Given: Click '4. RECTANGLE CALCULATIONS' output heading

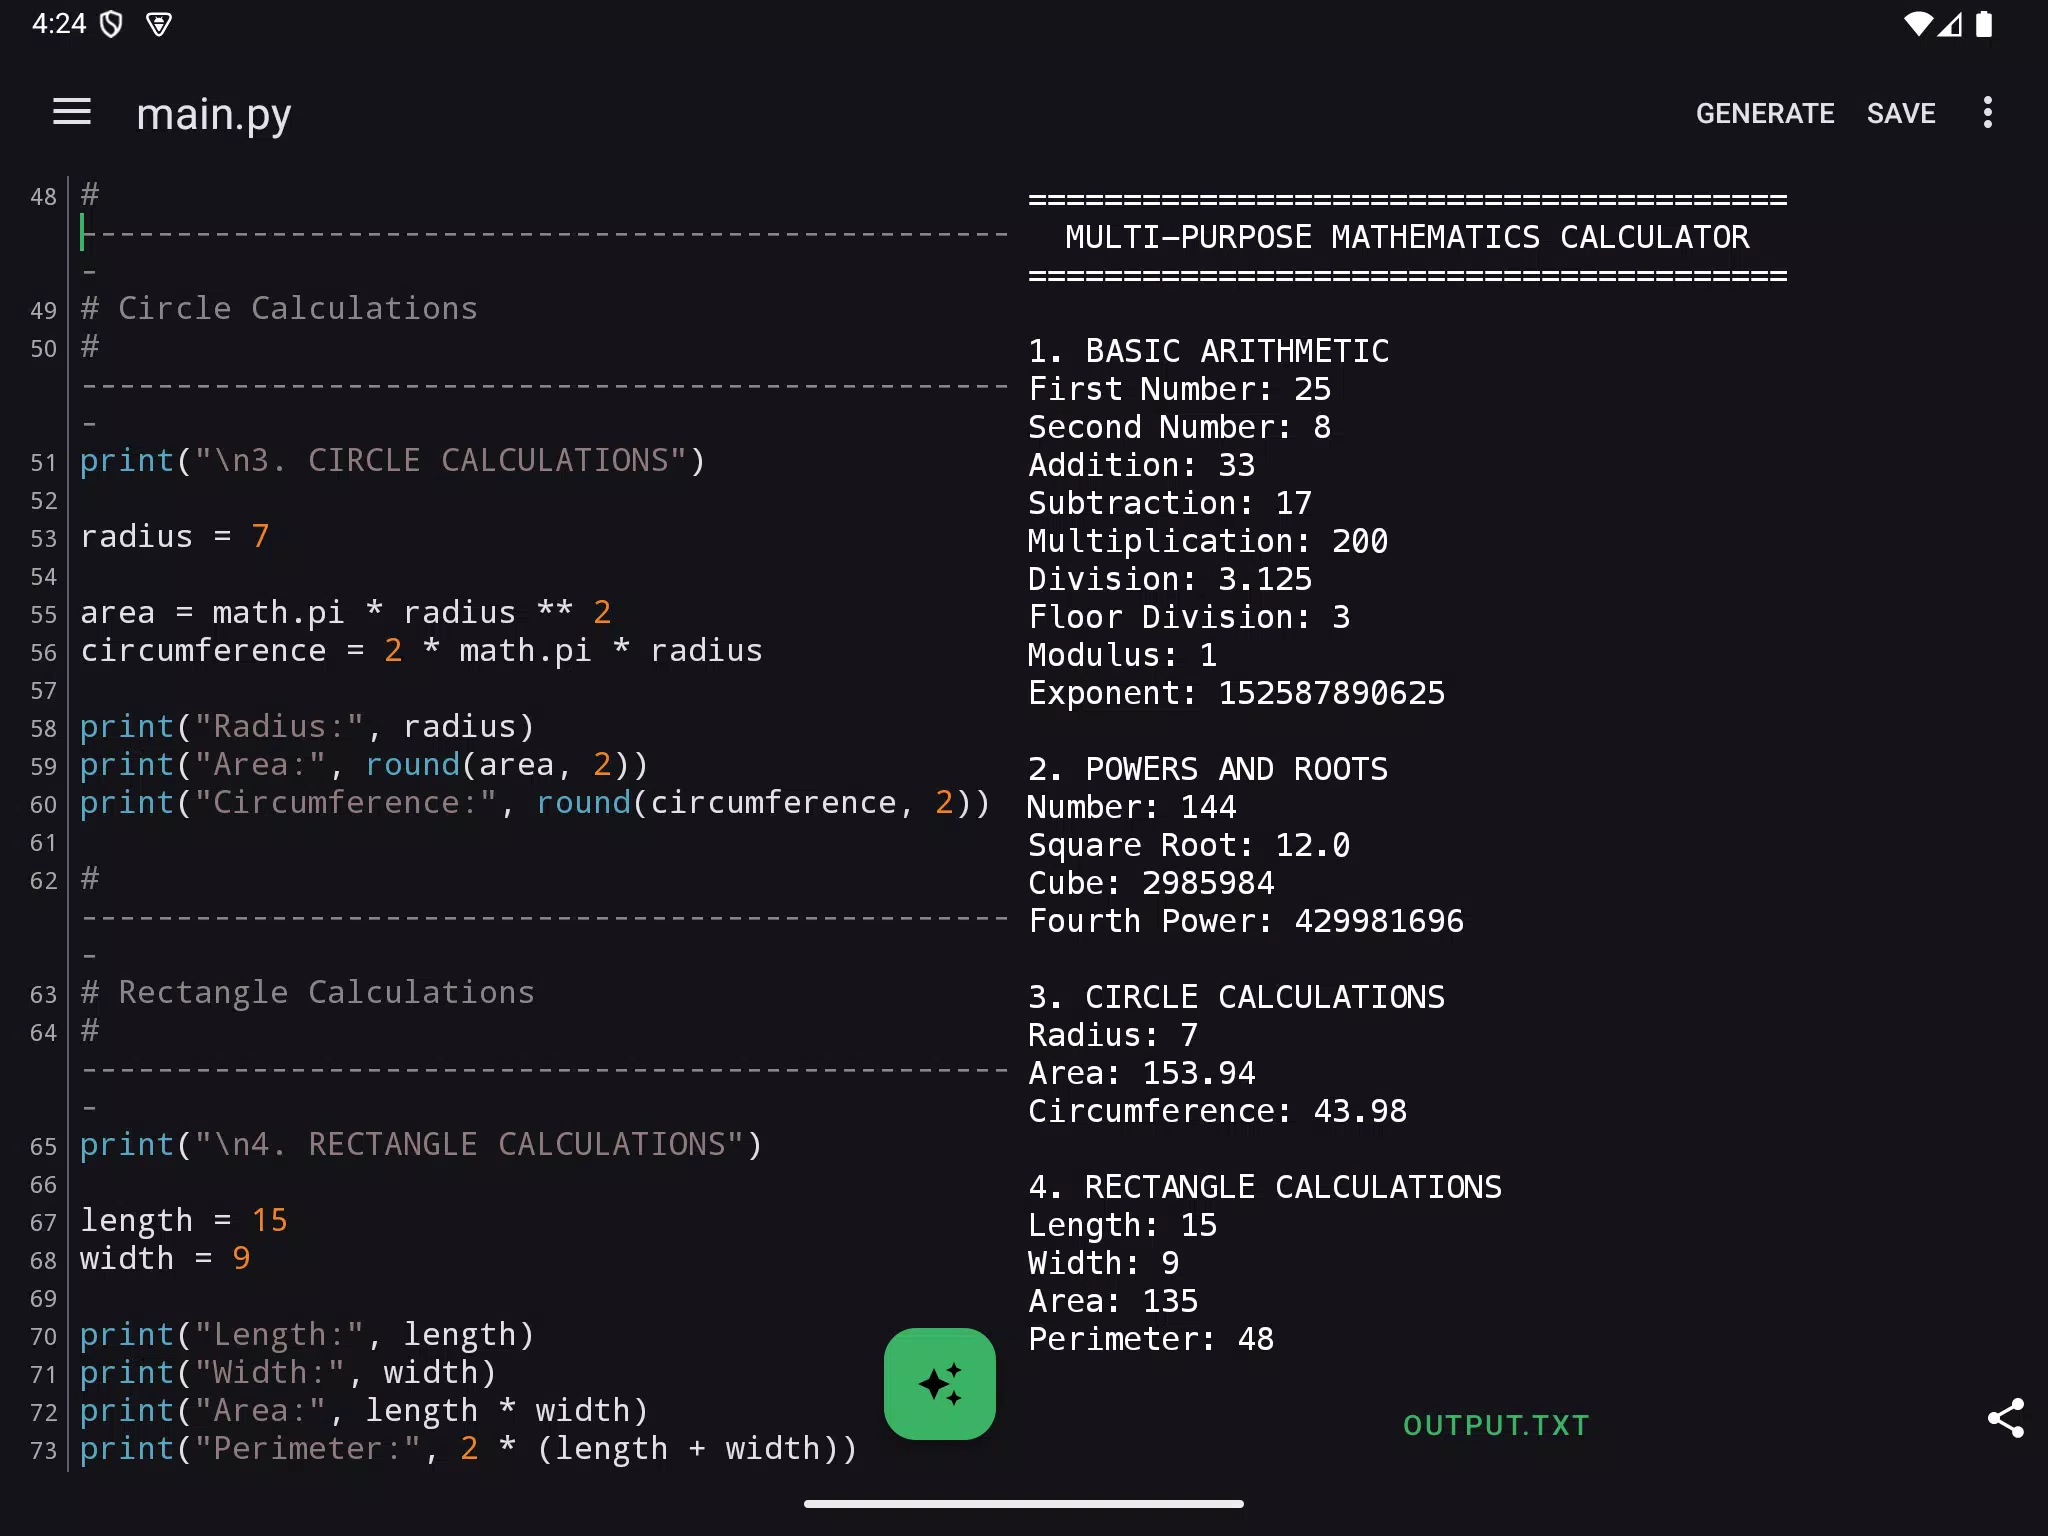Looking at the screenshot, I should (1265, 1187).
